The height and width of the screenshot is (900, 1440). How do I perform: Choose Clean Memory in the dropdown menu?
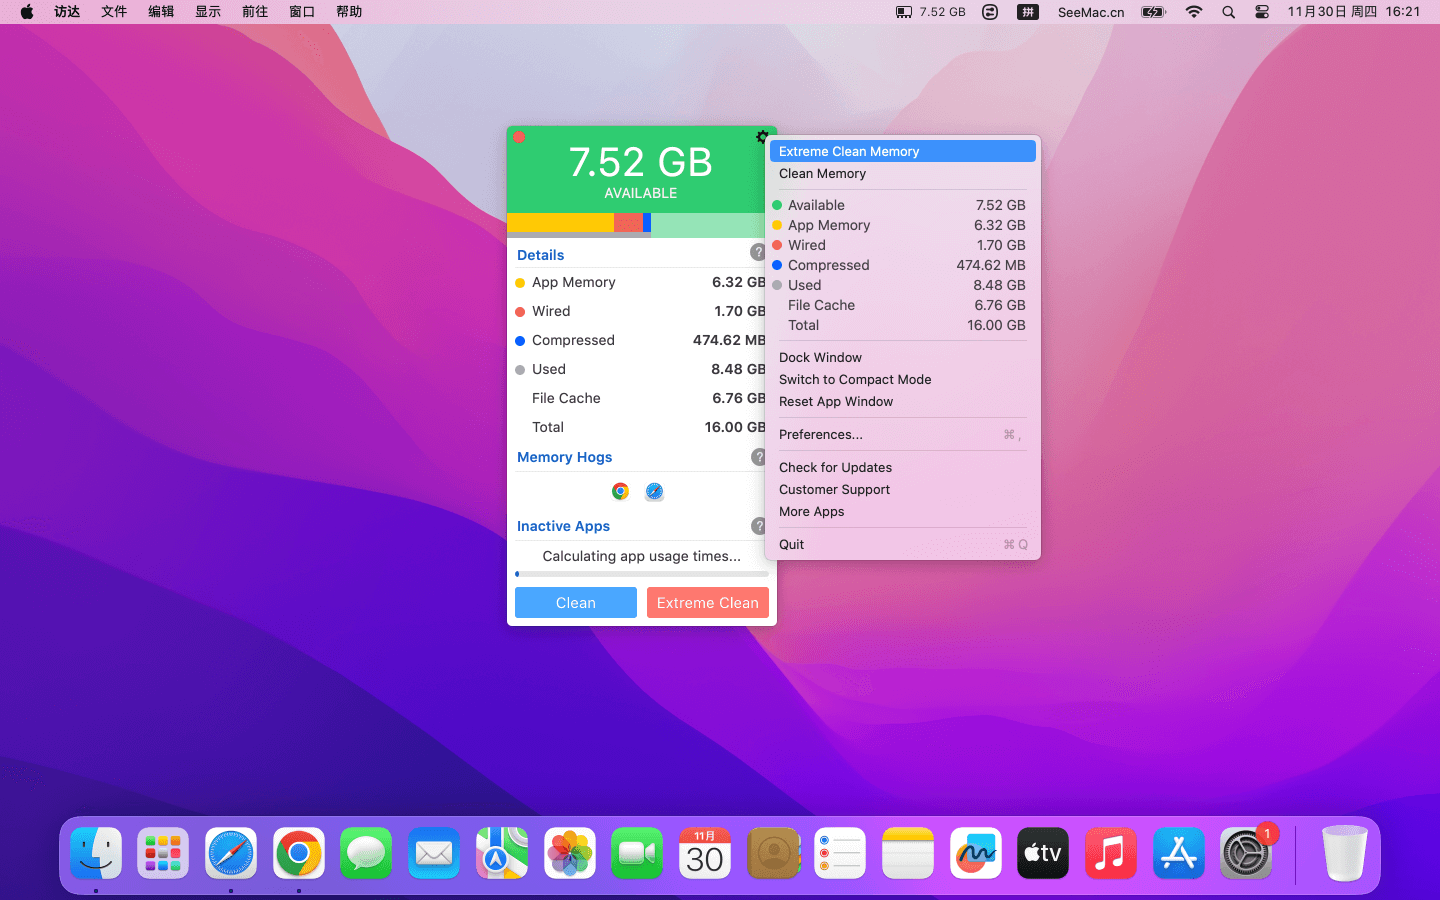903,173
